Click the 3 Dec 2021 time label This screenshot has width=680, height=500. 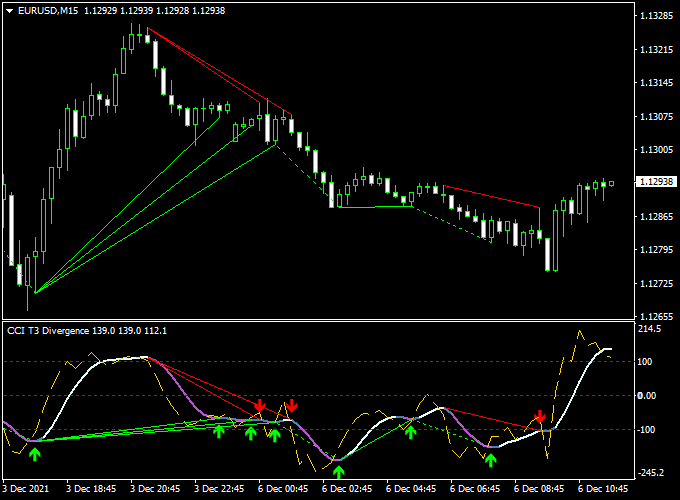click(x=26, y=489)
